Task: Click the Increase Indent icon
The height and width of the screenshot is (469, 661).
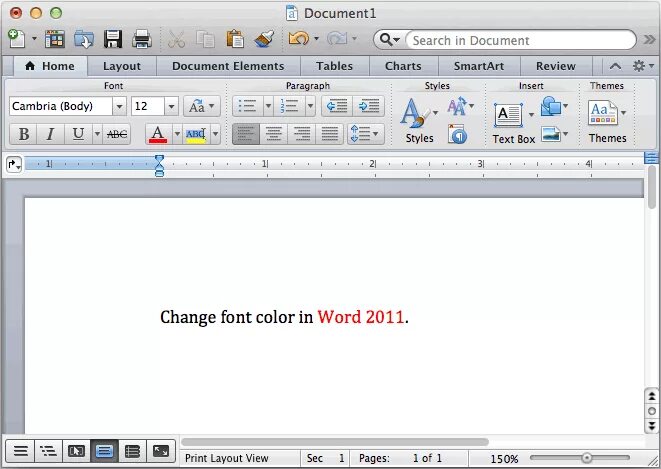Action: 369,106
